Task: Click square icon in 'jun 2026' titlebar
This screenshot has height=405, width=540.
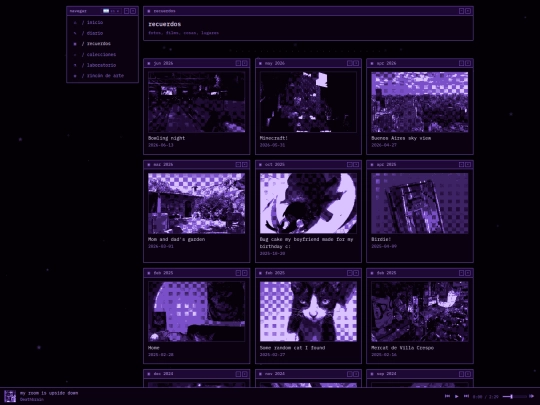Action: 149,63
